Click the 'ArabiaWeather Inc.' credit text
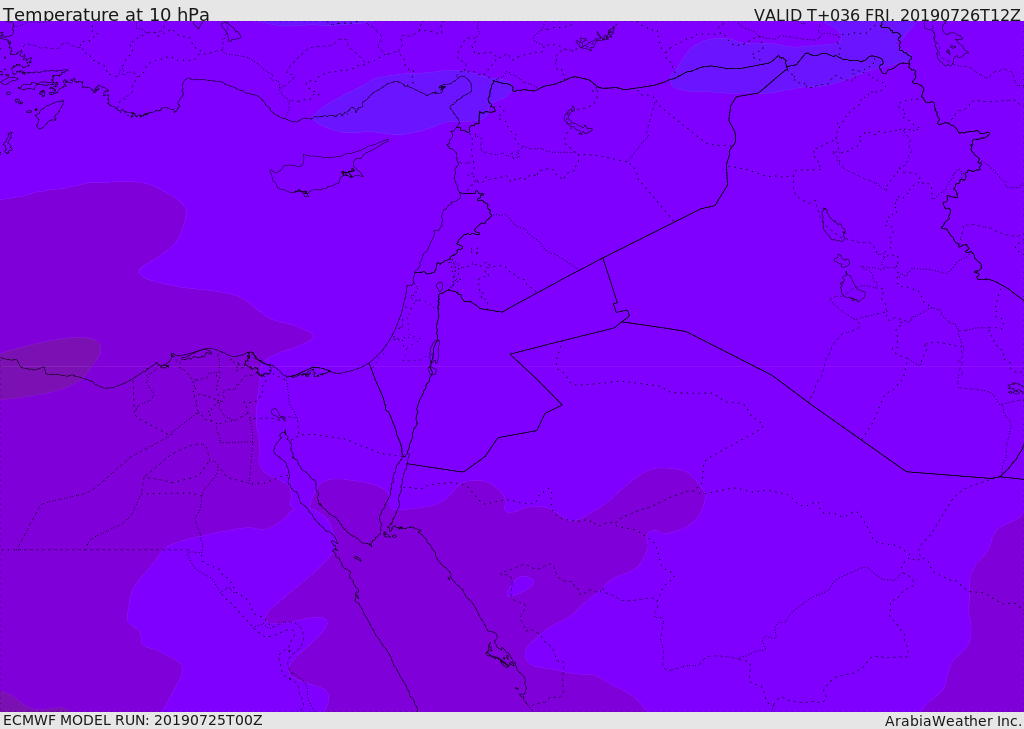The width and height of the screenshot is (1024, 729). pyautogui.click(x=953, y=721)
